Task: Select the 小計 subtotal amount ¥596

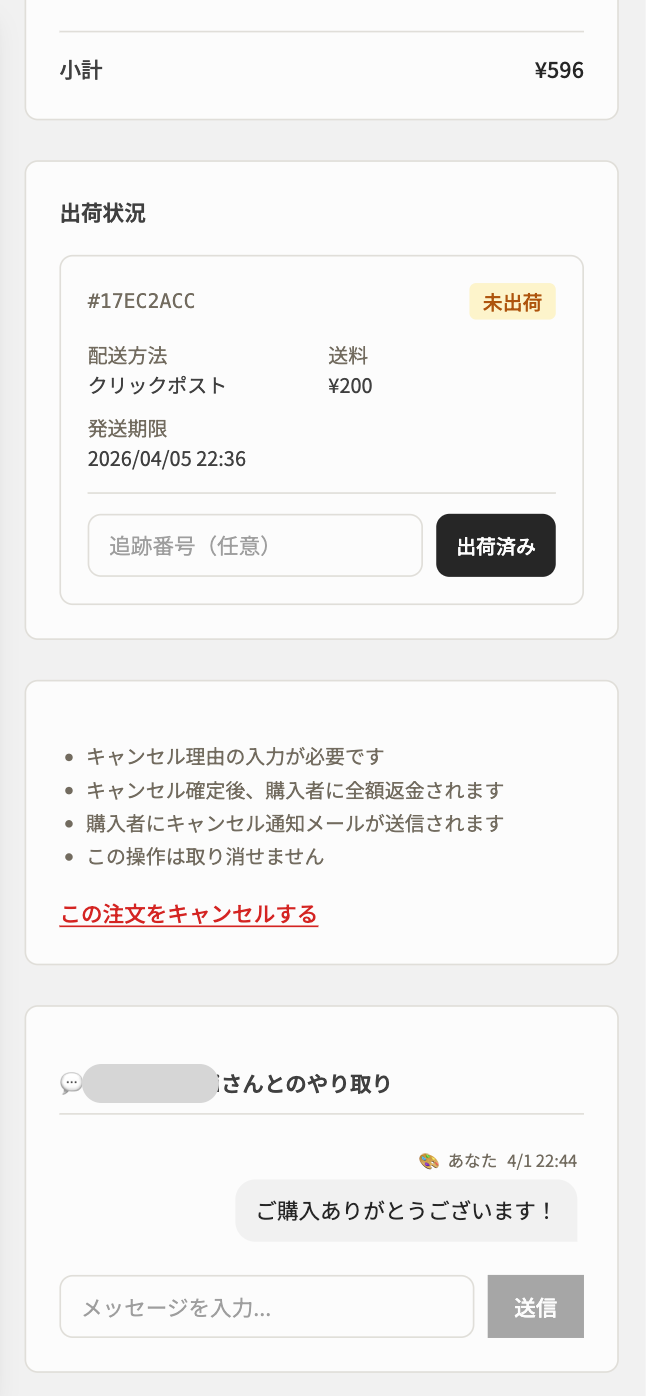Action: 560,70
